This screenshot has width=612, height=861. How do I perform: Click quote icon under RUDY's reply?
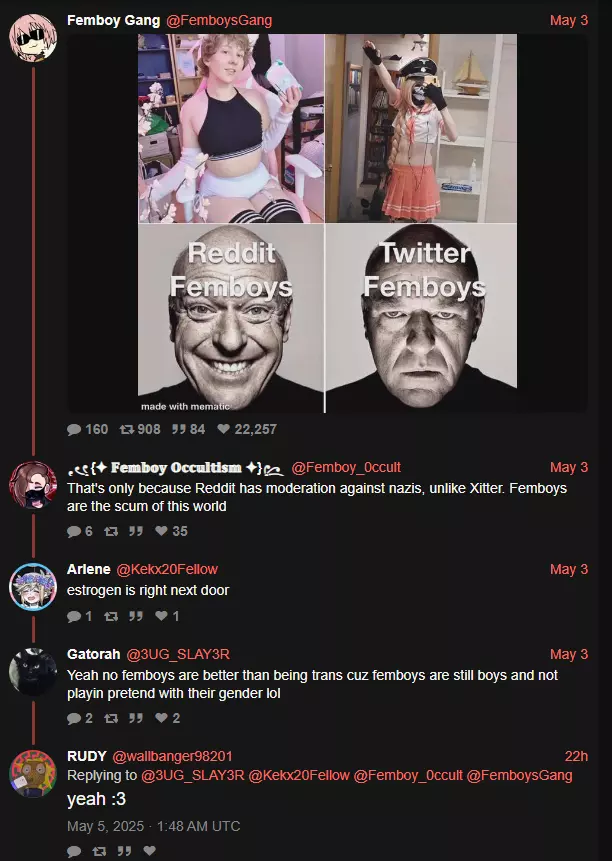point(125,851)
